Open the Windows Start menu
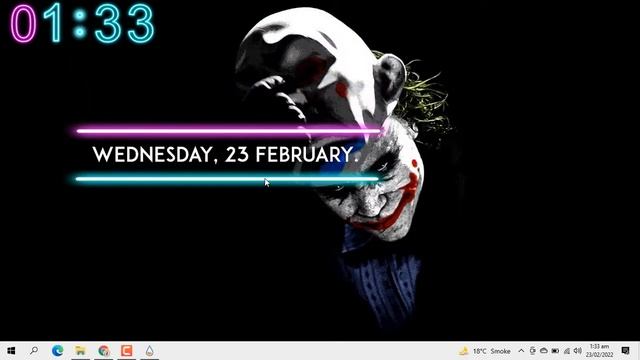This screenshot has width=640, height=360. coord(11,351)
